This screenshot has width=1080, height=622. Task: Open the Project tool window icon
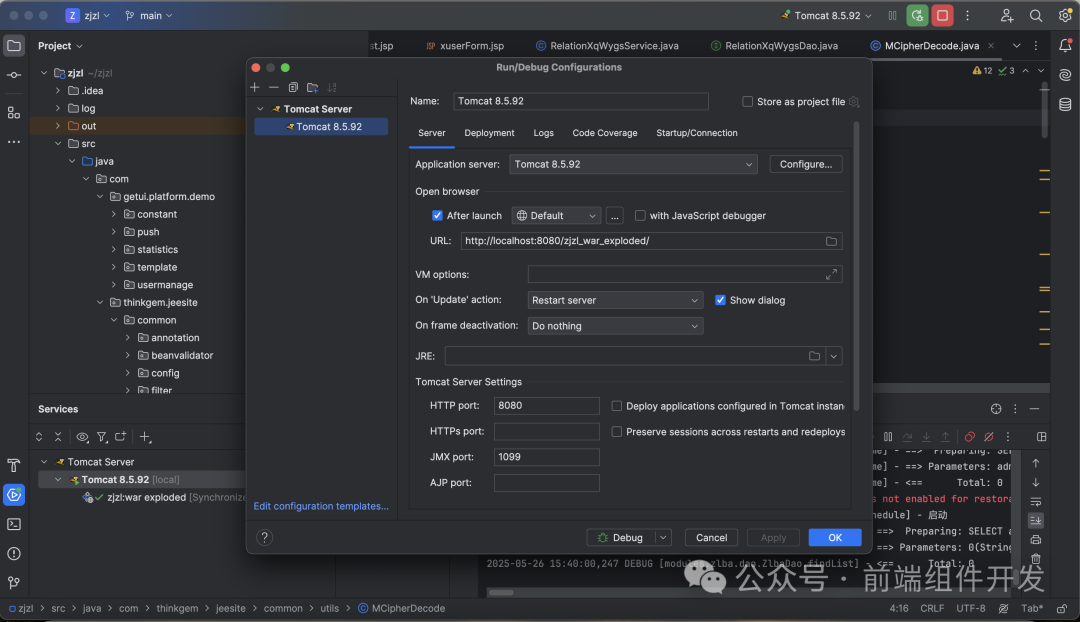[x=14, y=46]
